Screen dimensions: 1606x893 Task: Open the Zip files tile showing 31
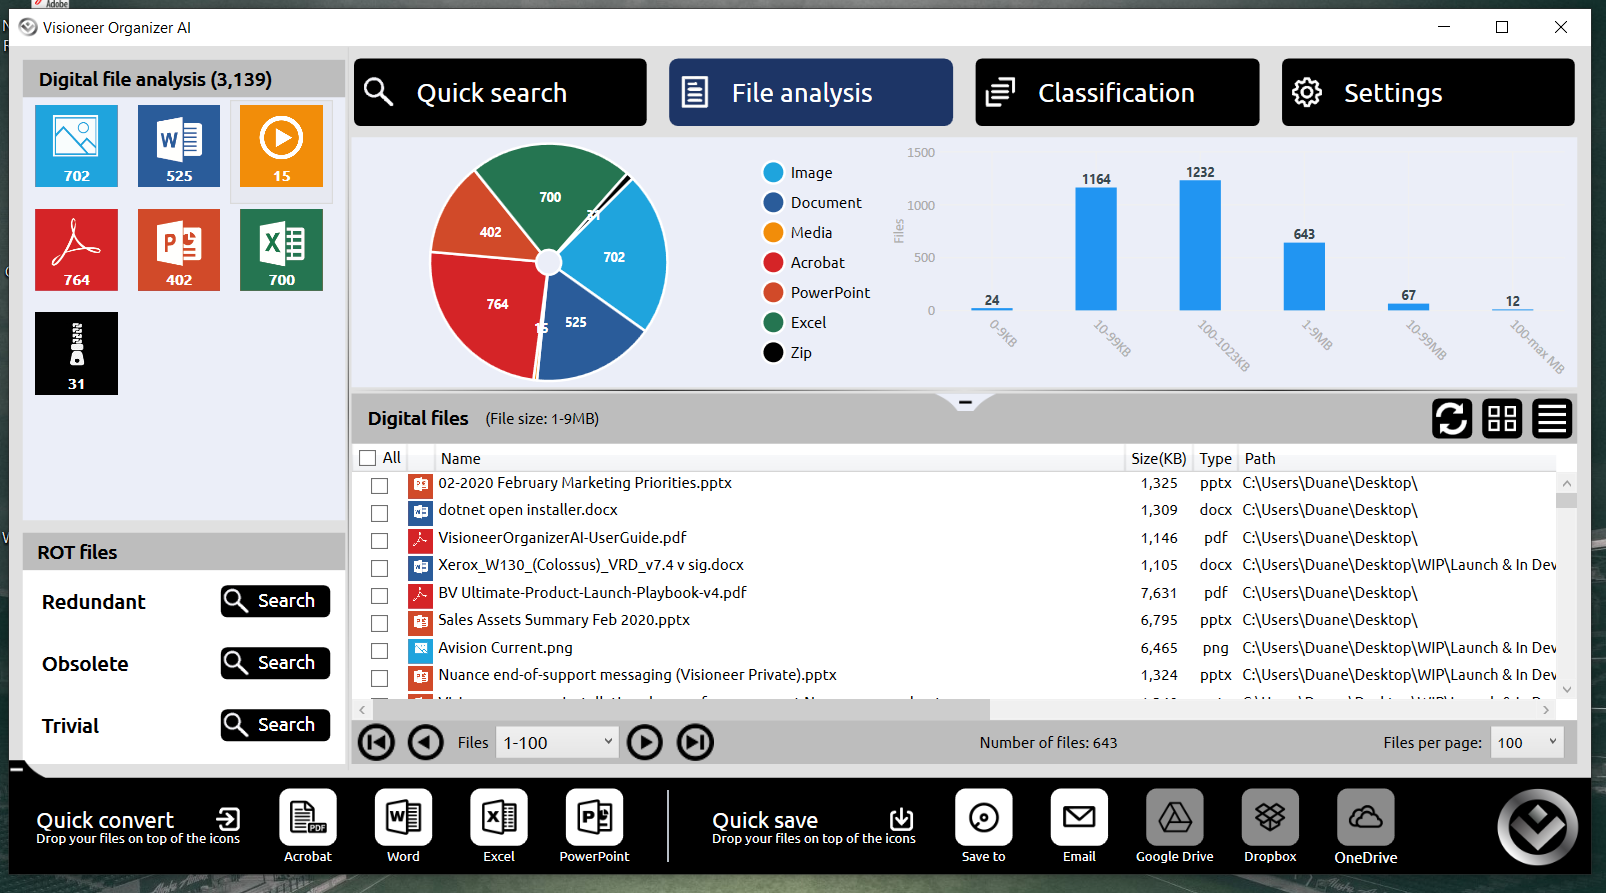click(76, 353)
